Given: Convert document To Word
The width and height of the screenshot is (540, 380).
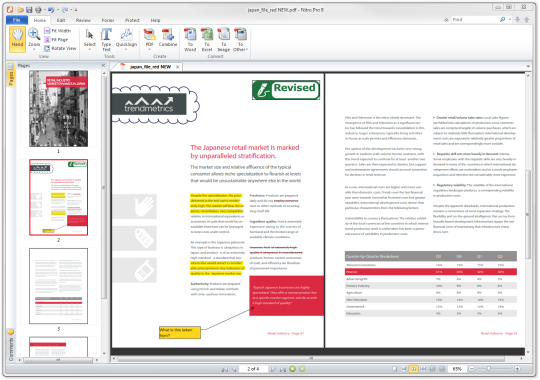Looking at the screenshot, I should click(x=190, y=40).
